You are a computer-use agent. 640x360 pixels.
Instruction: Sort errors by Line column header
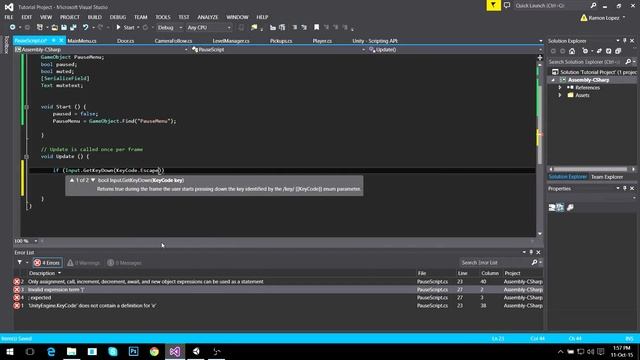pyautogui.click(x=462, y=273)
